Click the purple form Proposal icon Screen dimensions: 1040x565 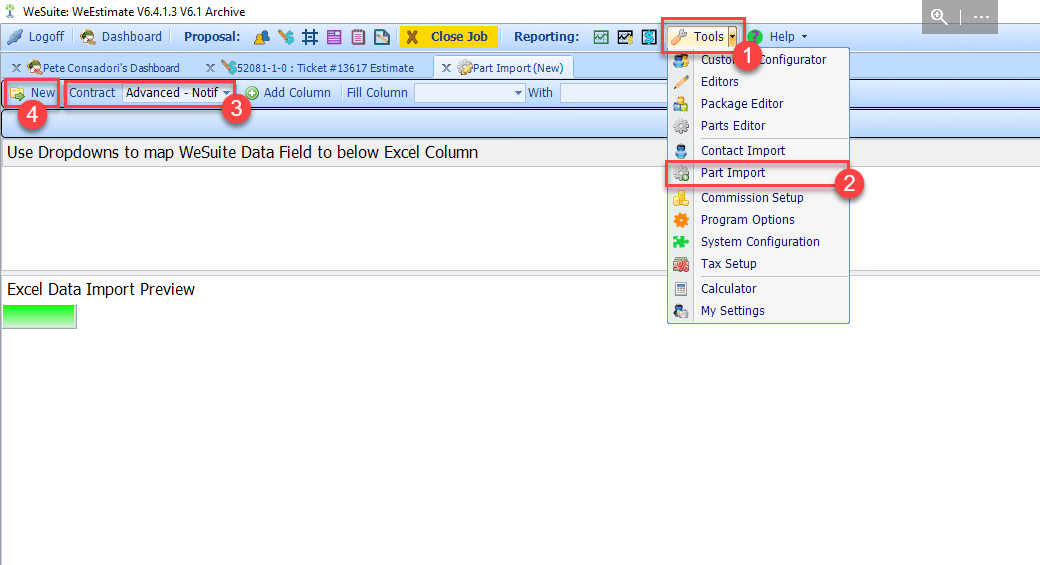334,37
